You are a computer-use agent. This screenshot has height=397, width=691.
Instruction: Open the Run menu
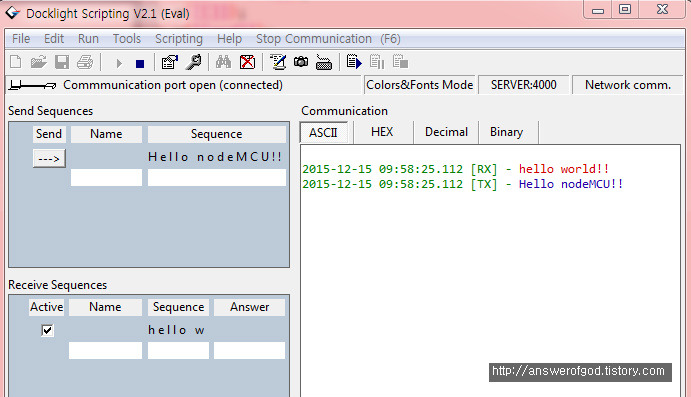[x=88, y=39]
